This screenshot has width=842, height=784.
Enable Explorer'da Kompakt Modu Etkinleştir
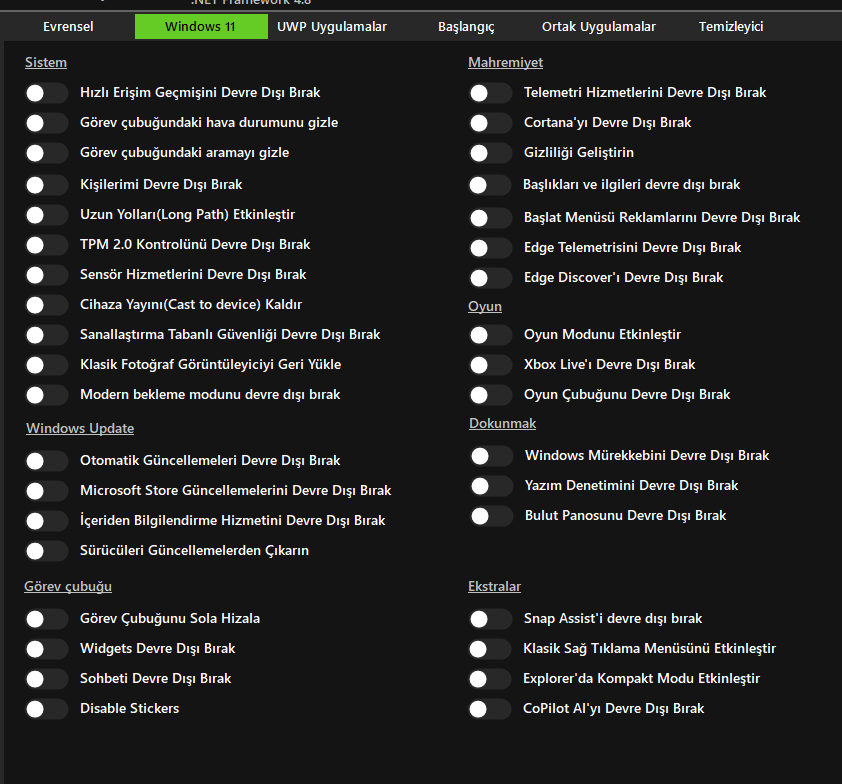(489, 679)
